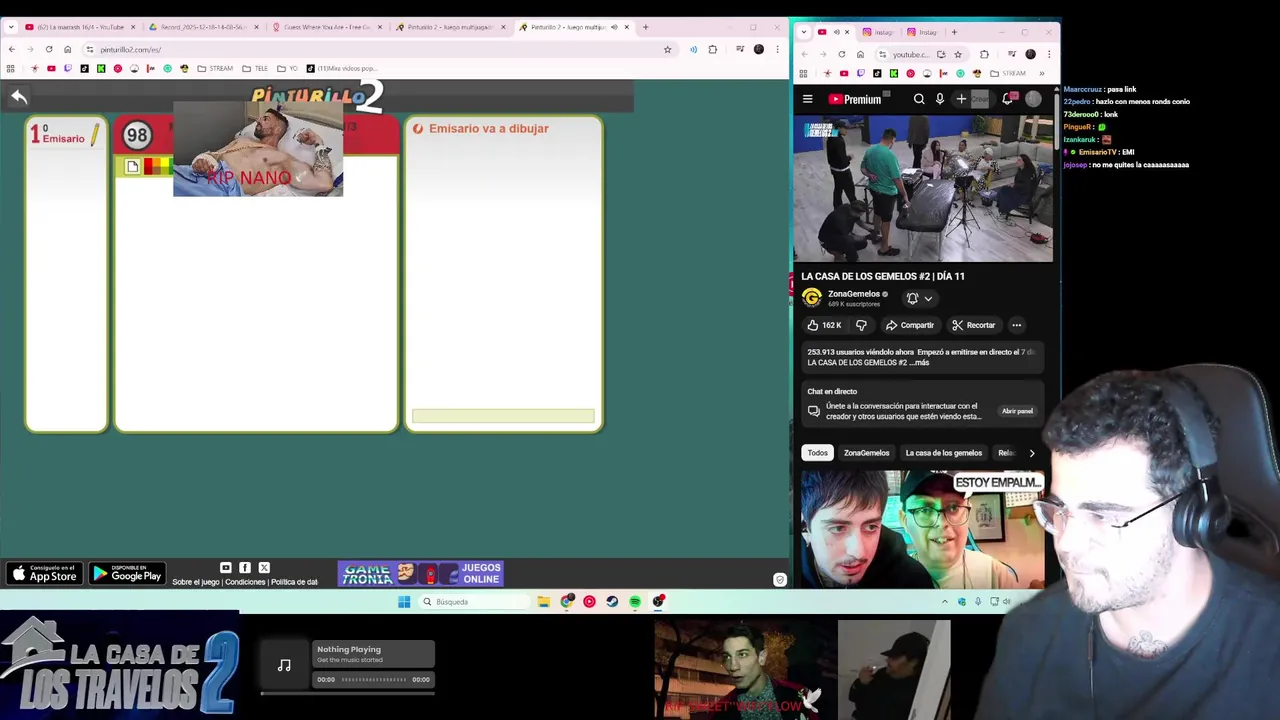Open the TELE bookmarks folder
This screenshot has width=1280, height=720.
(x=255, y=69)
